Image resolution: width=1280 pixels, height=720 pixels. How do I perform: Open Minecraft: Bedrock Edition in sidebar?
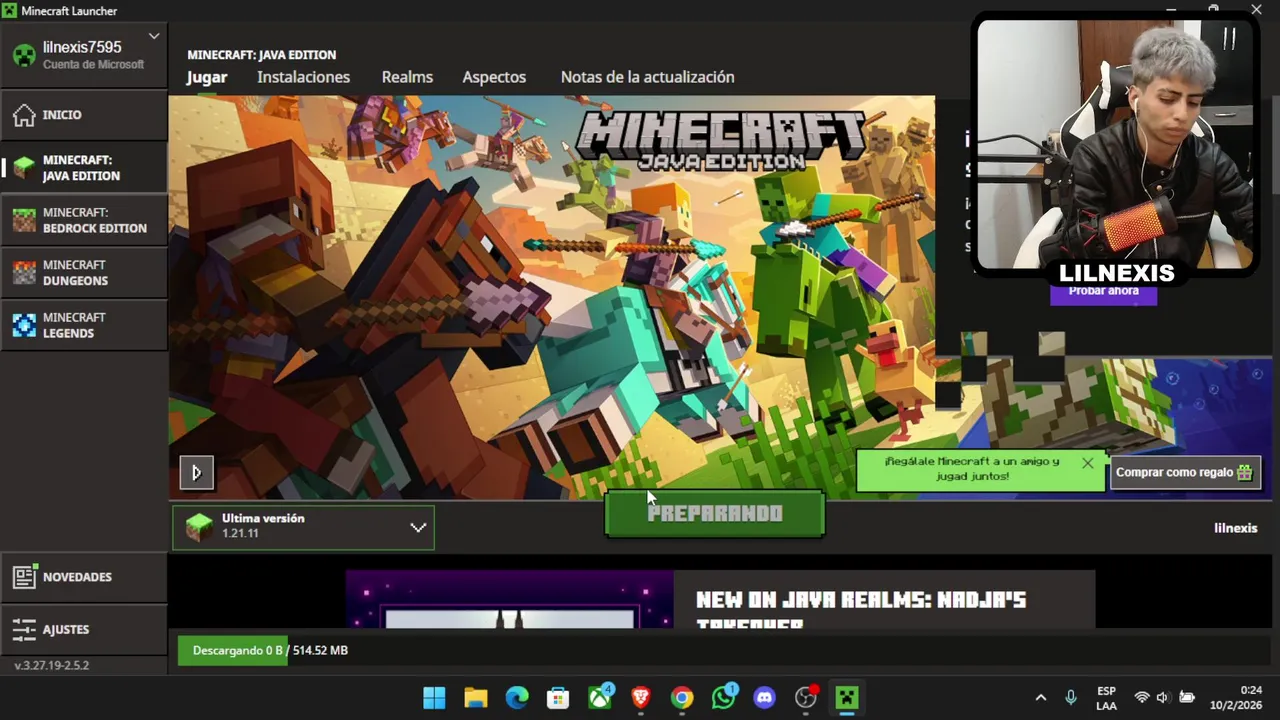(84, 220)
